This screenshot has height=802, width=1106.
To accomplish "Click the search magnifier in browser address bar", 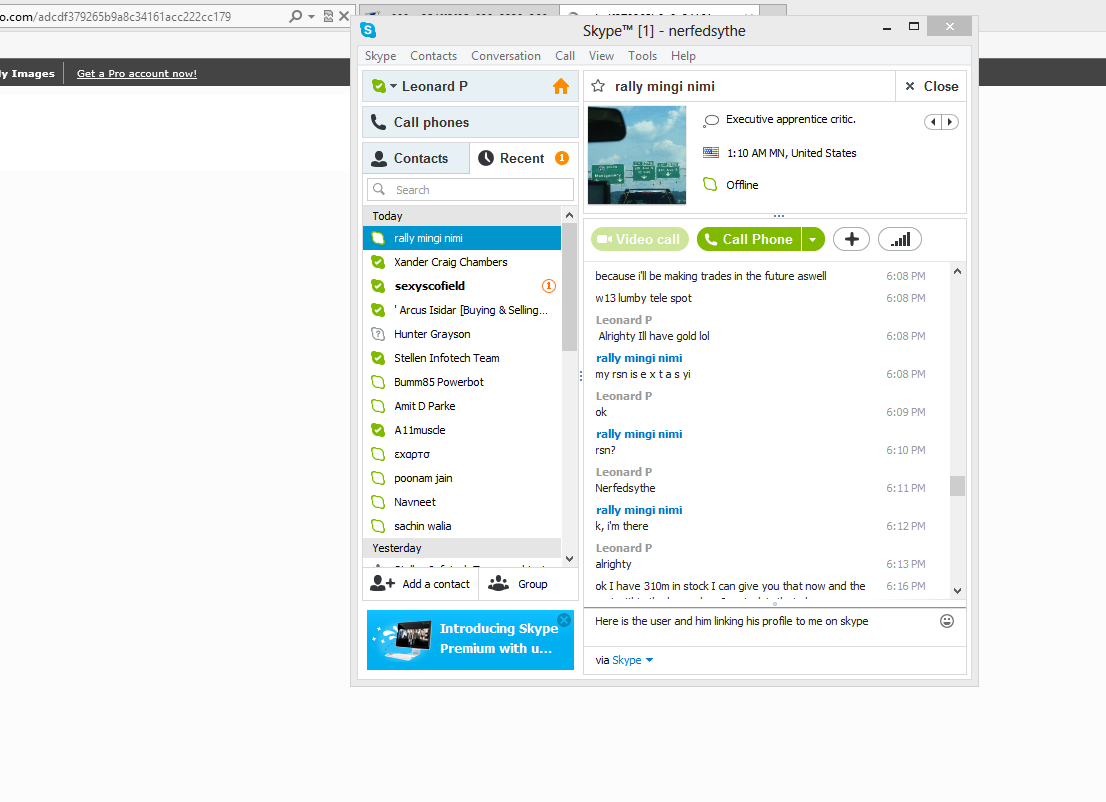I will (x=296, y=16).
